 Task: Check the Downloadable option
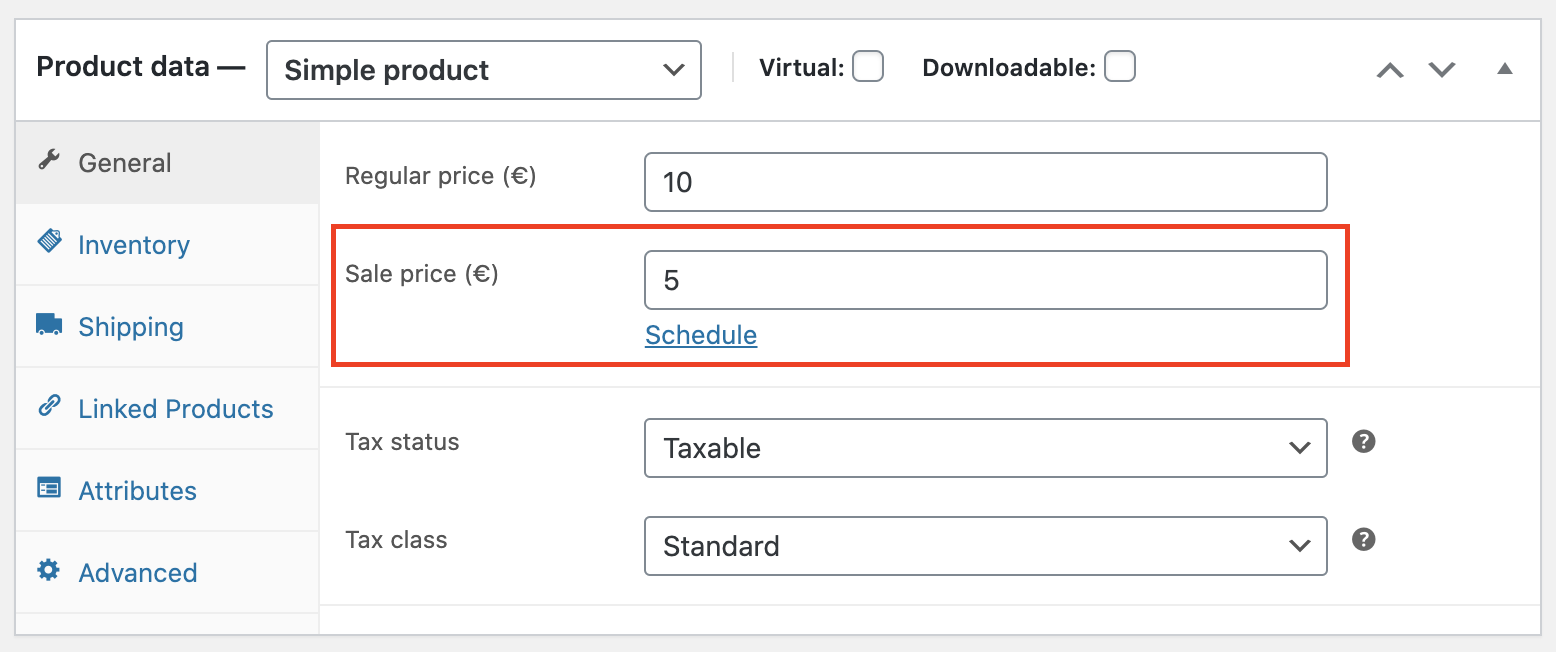click(1120, 66)
